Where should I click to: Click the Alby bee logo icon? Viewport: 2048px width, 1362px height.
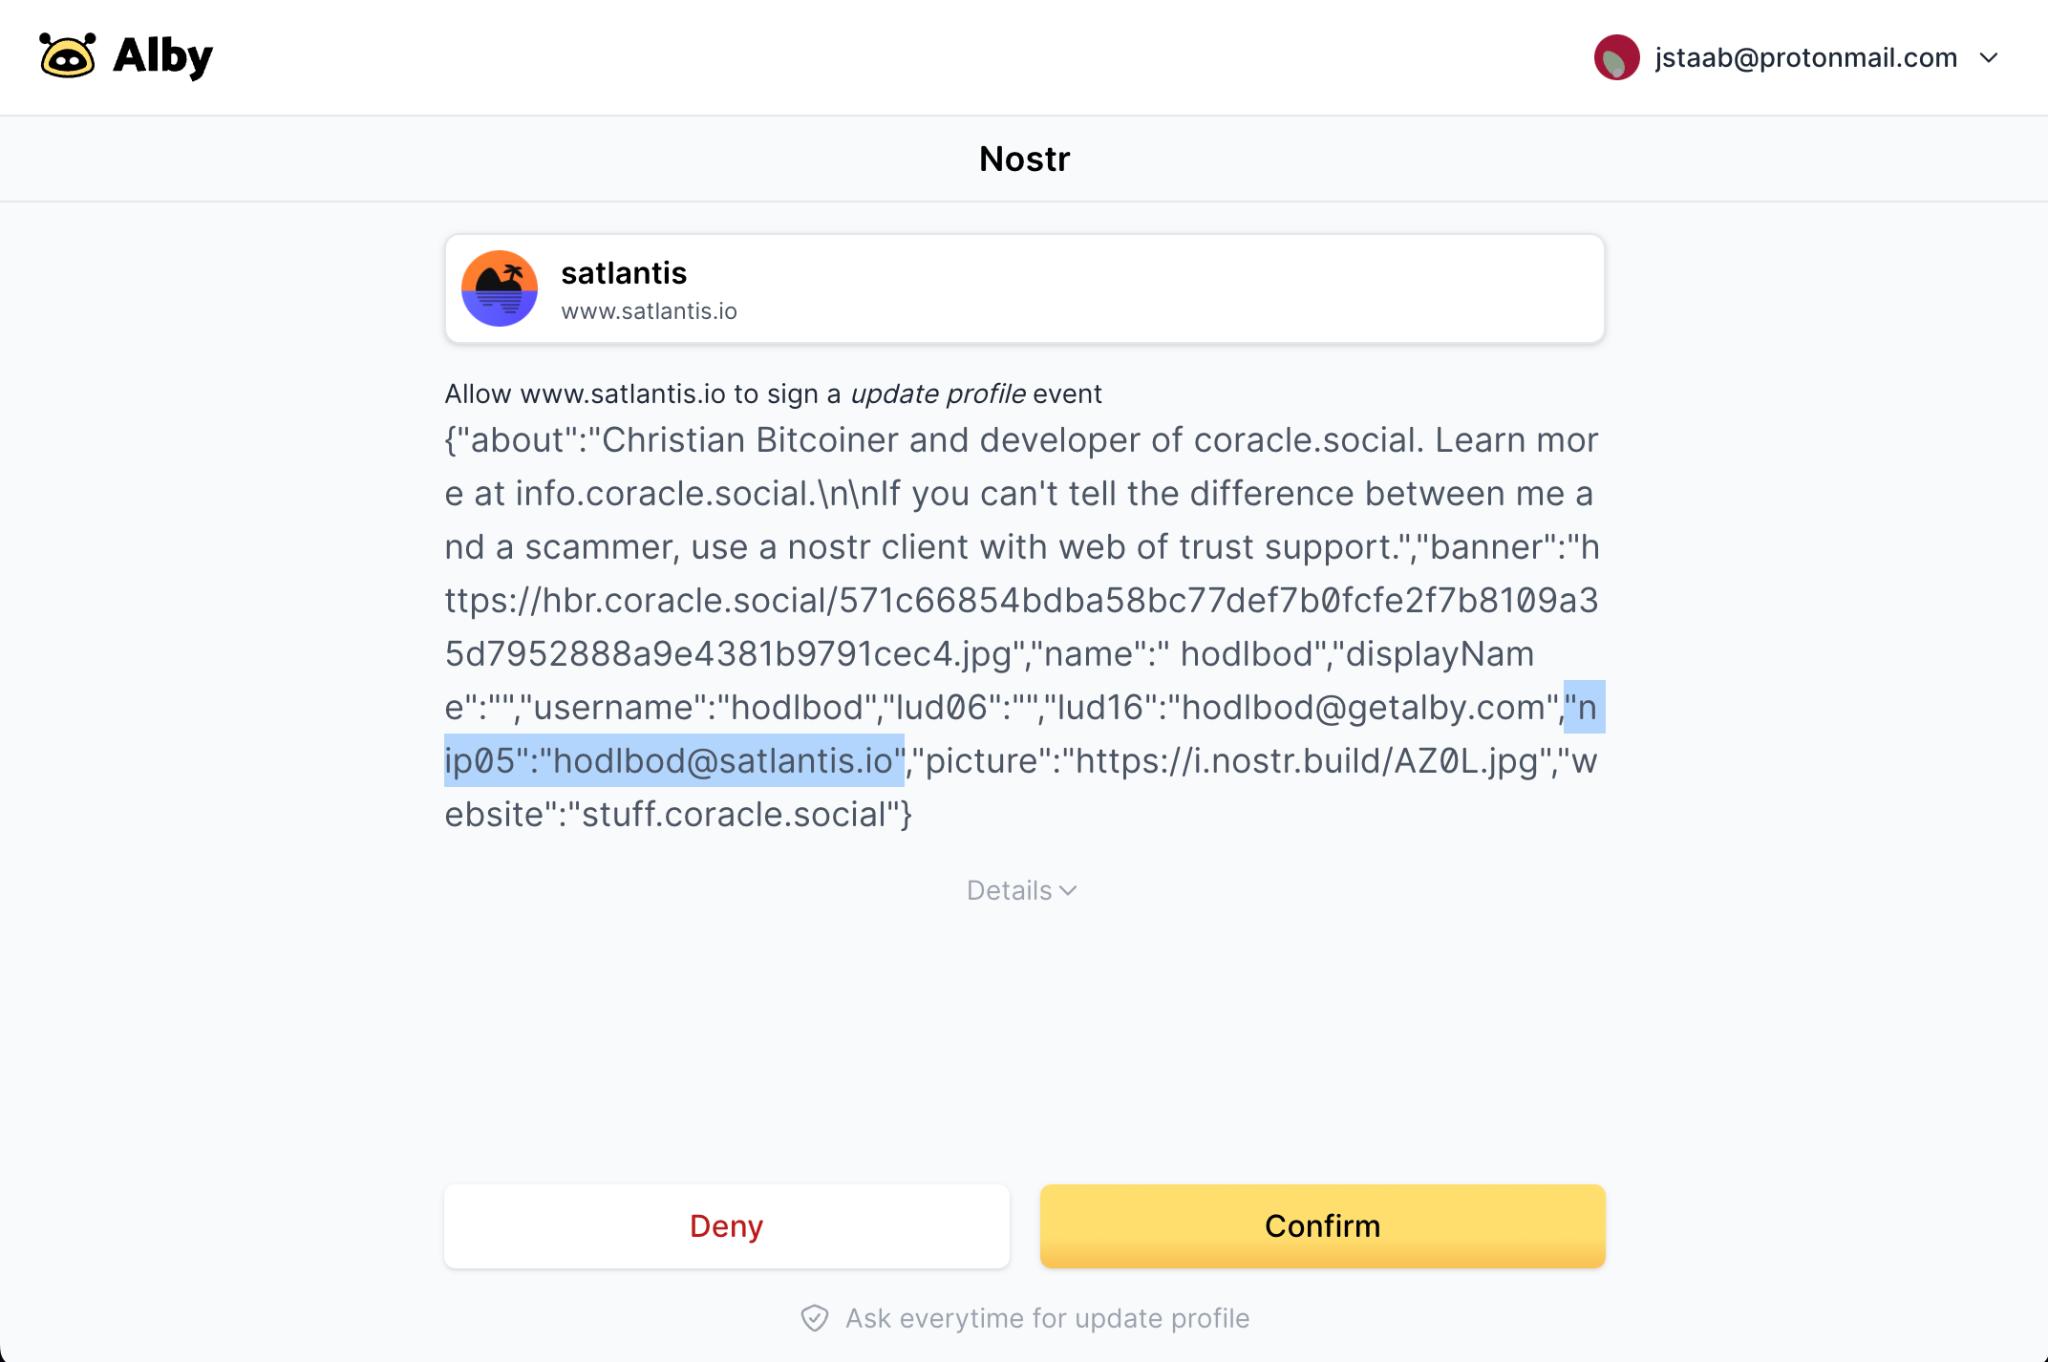point(67,56)
